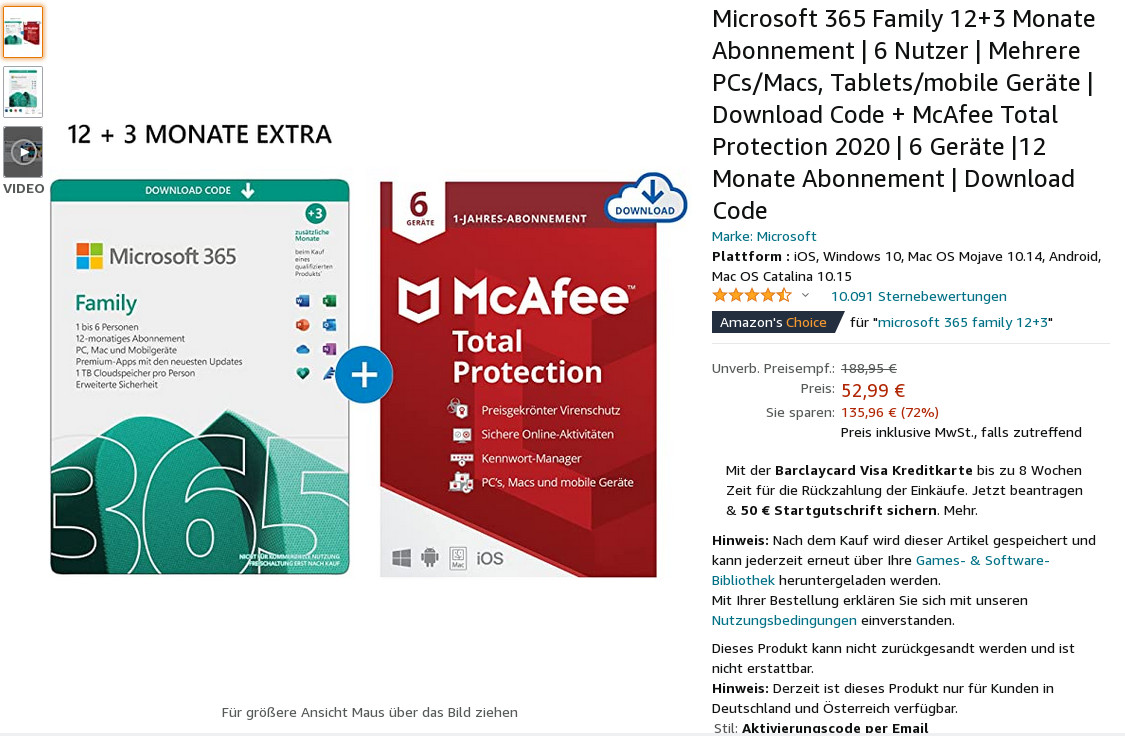Select the first product image thumbnail
Screen dimensions: 1125x736
click(23, 32)
